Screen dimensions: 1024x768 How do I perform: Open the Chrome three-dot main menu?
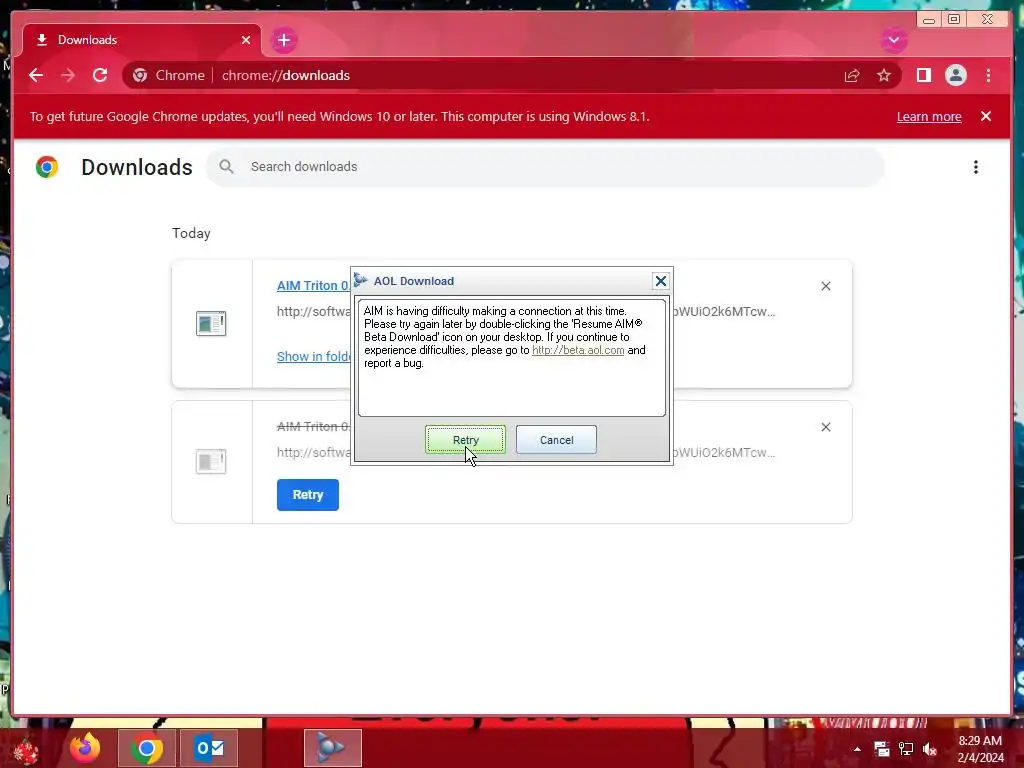[989, 75]
